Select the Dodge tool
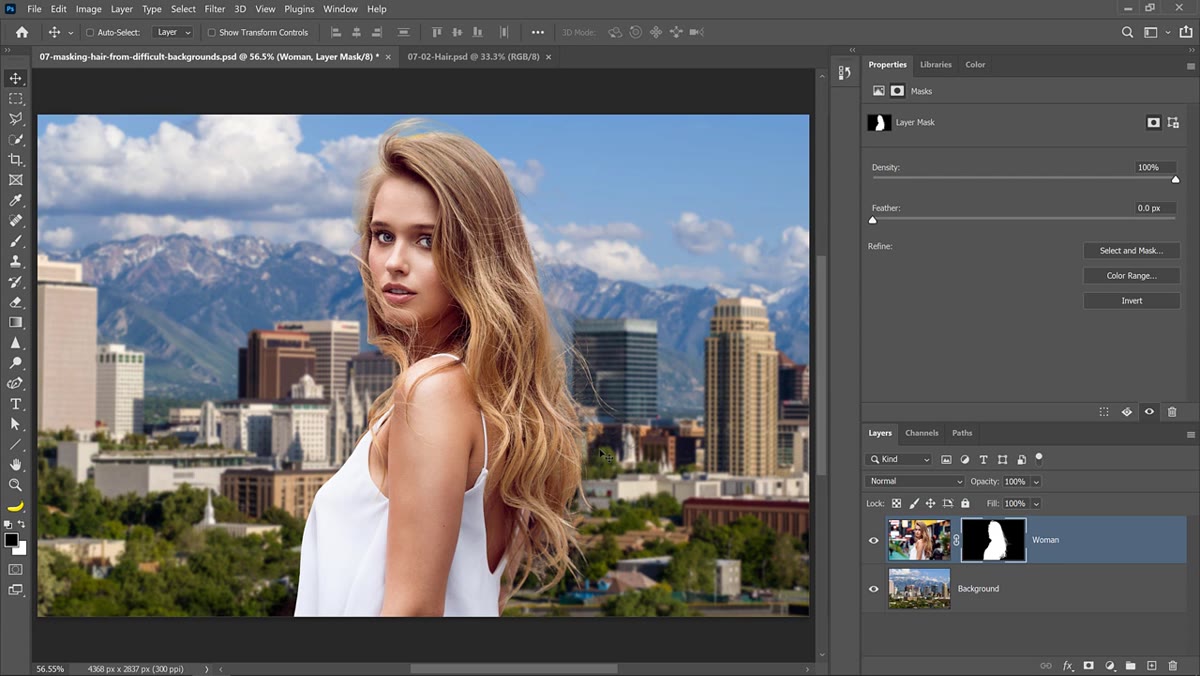Viewport: 1200px width, 676px height. (15, 363)
